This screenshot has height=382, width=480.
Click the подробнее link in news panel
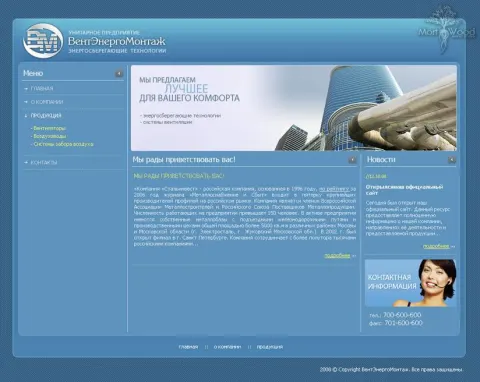coord(436,246)
